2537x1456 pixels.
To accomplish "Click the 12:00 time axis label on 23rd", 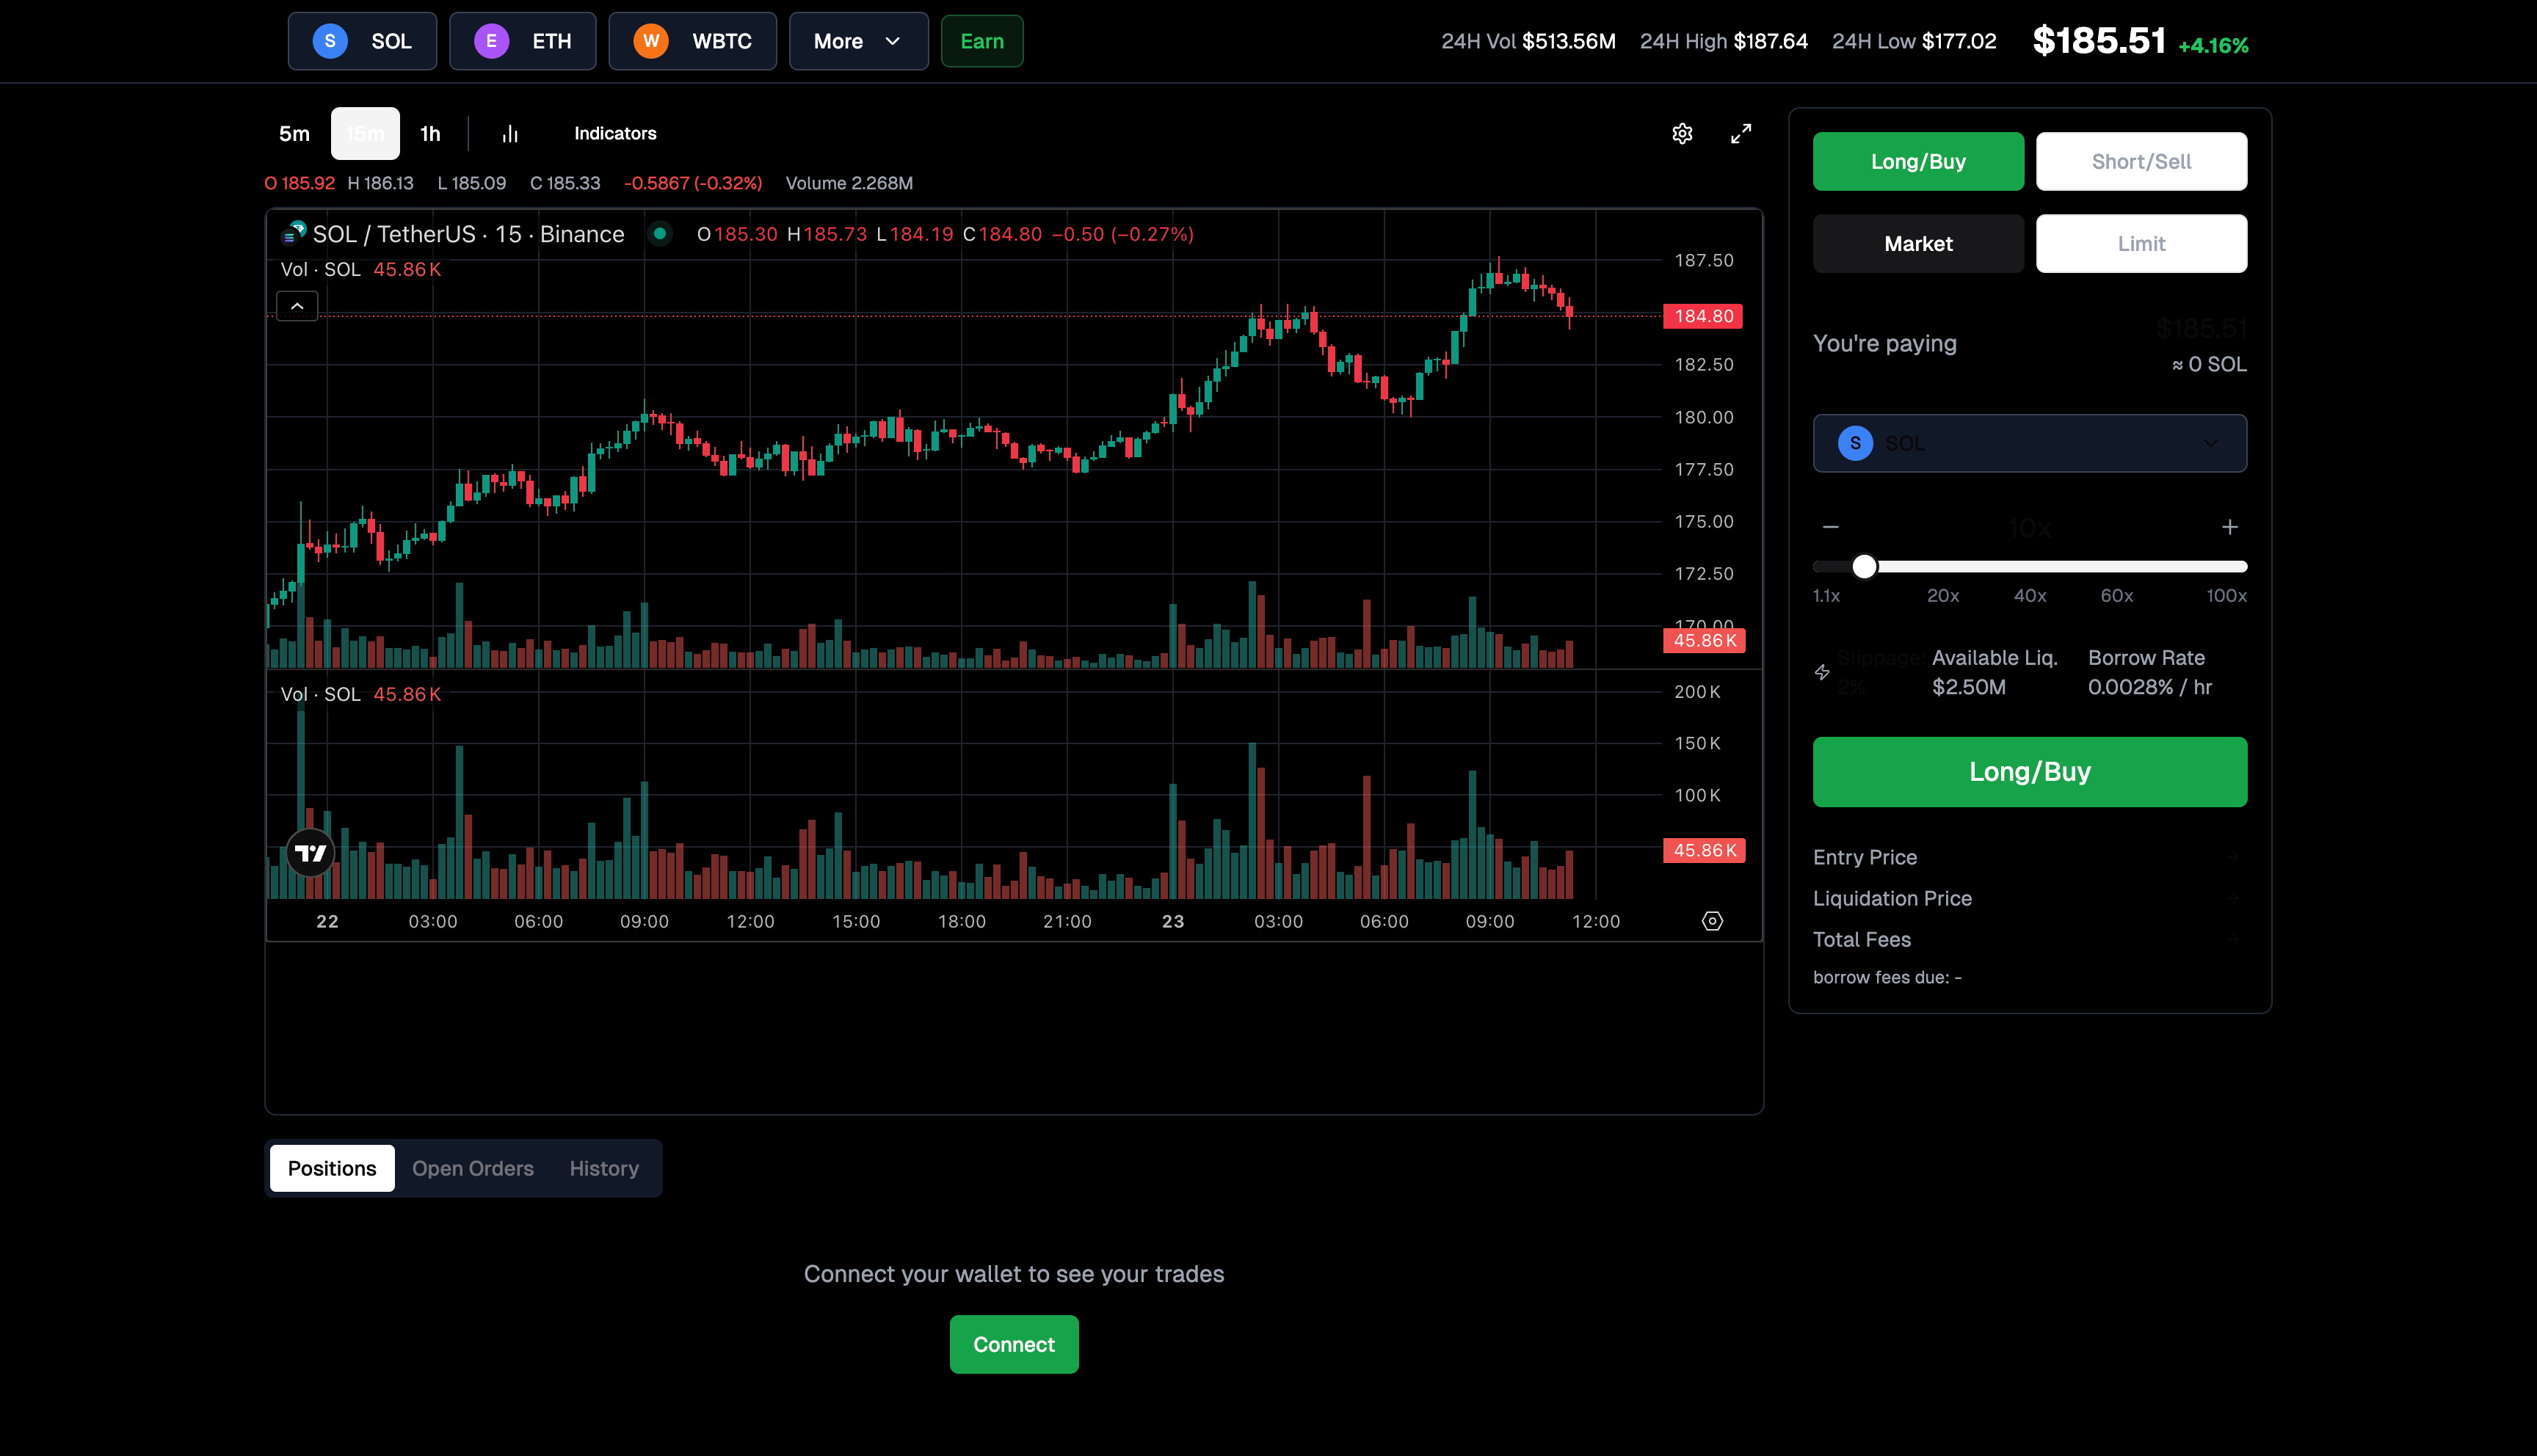I will [1595, 921].
